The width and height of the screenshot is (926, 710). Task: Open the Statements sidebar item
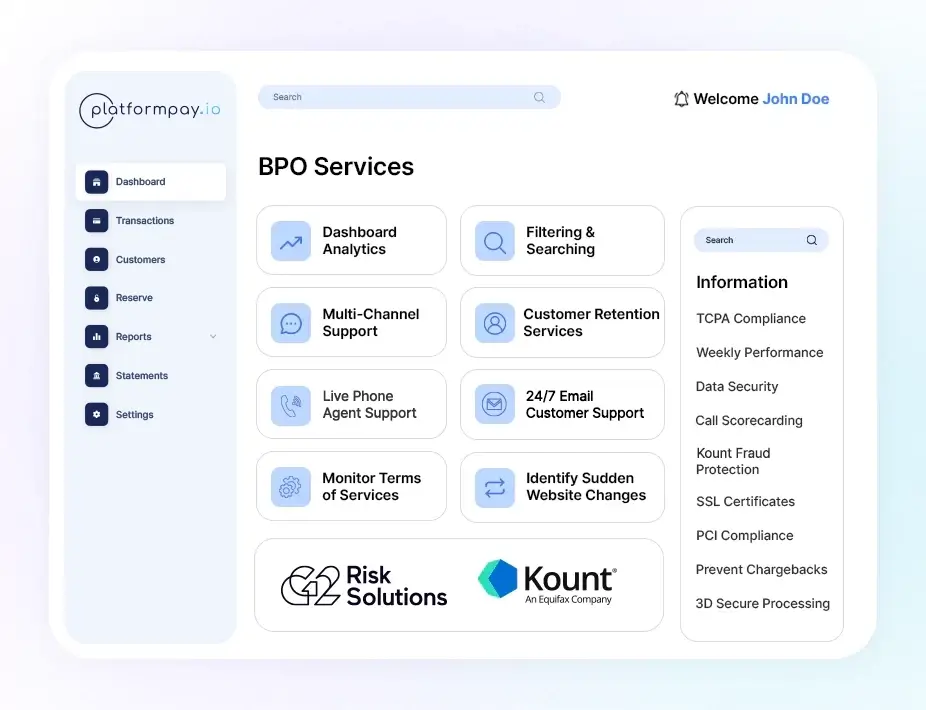tap(141, 376)
